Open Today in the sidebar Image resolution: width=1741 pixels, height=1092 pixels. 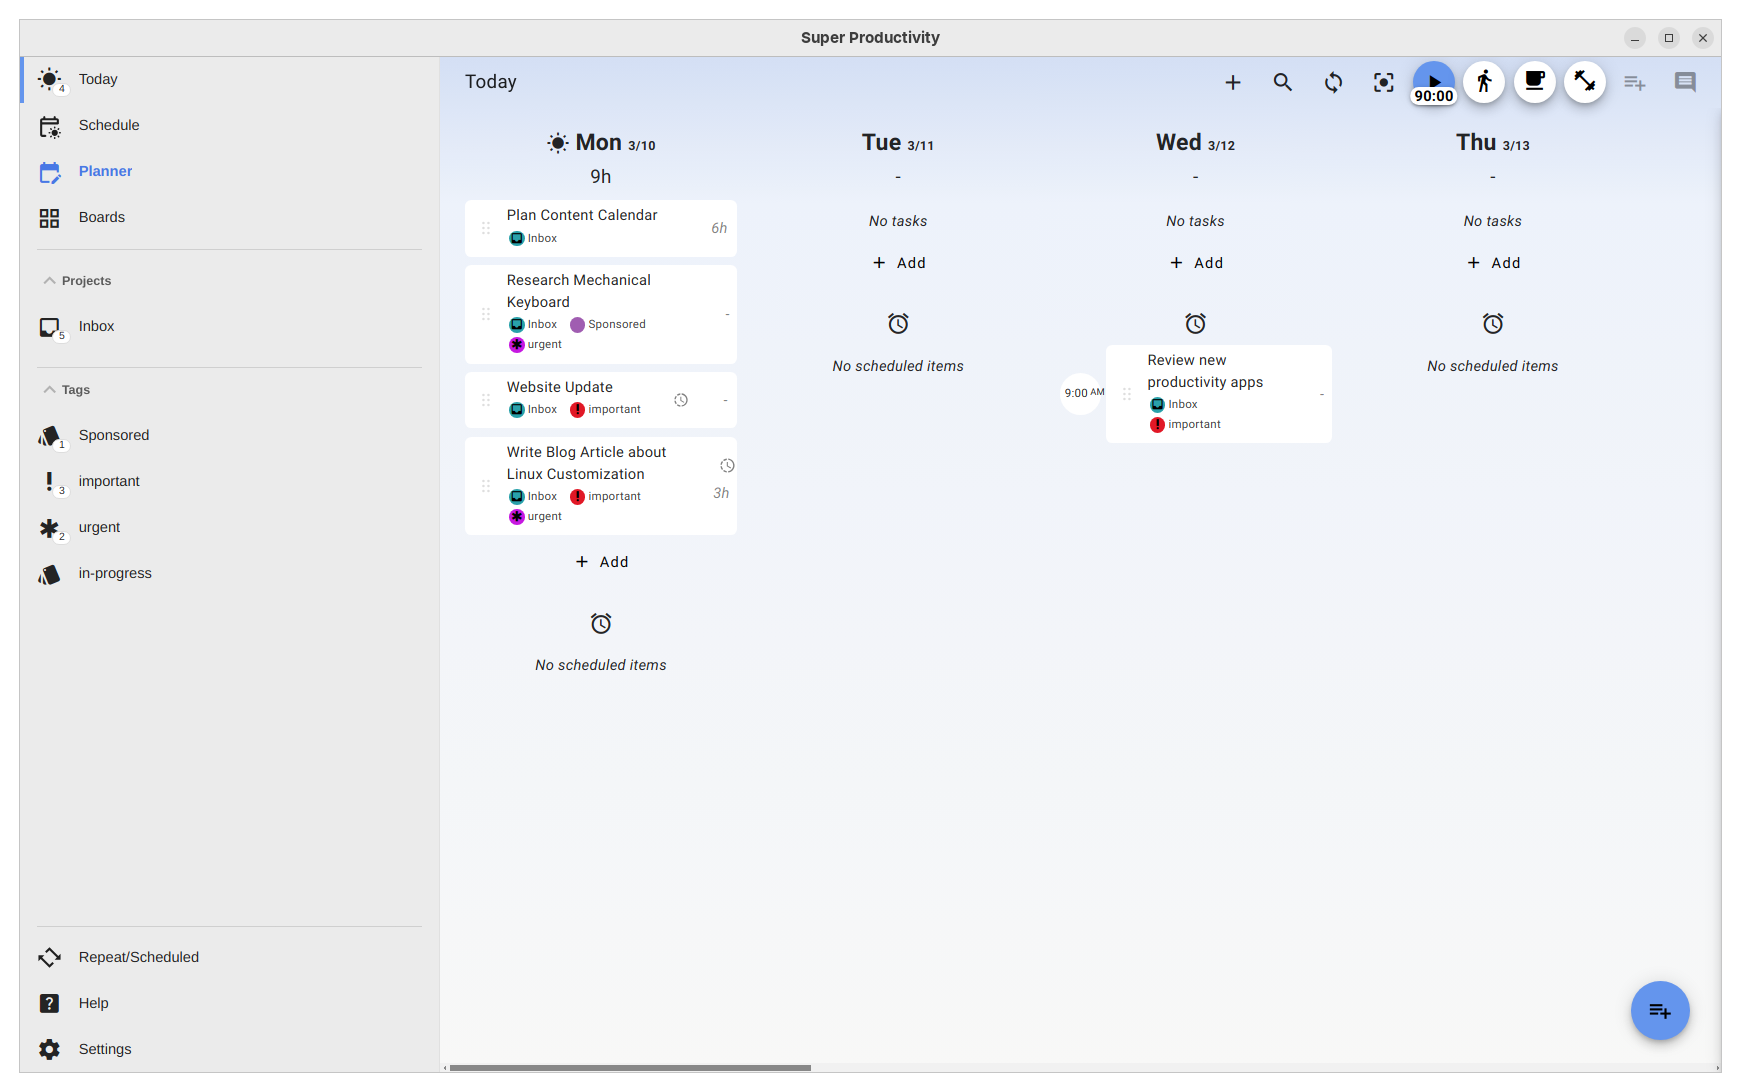tap(229, 79)
